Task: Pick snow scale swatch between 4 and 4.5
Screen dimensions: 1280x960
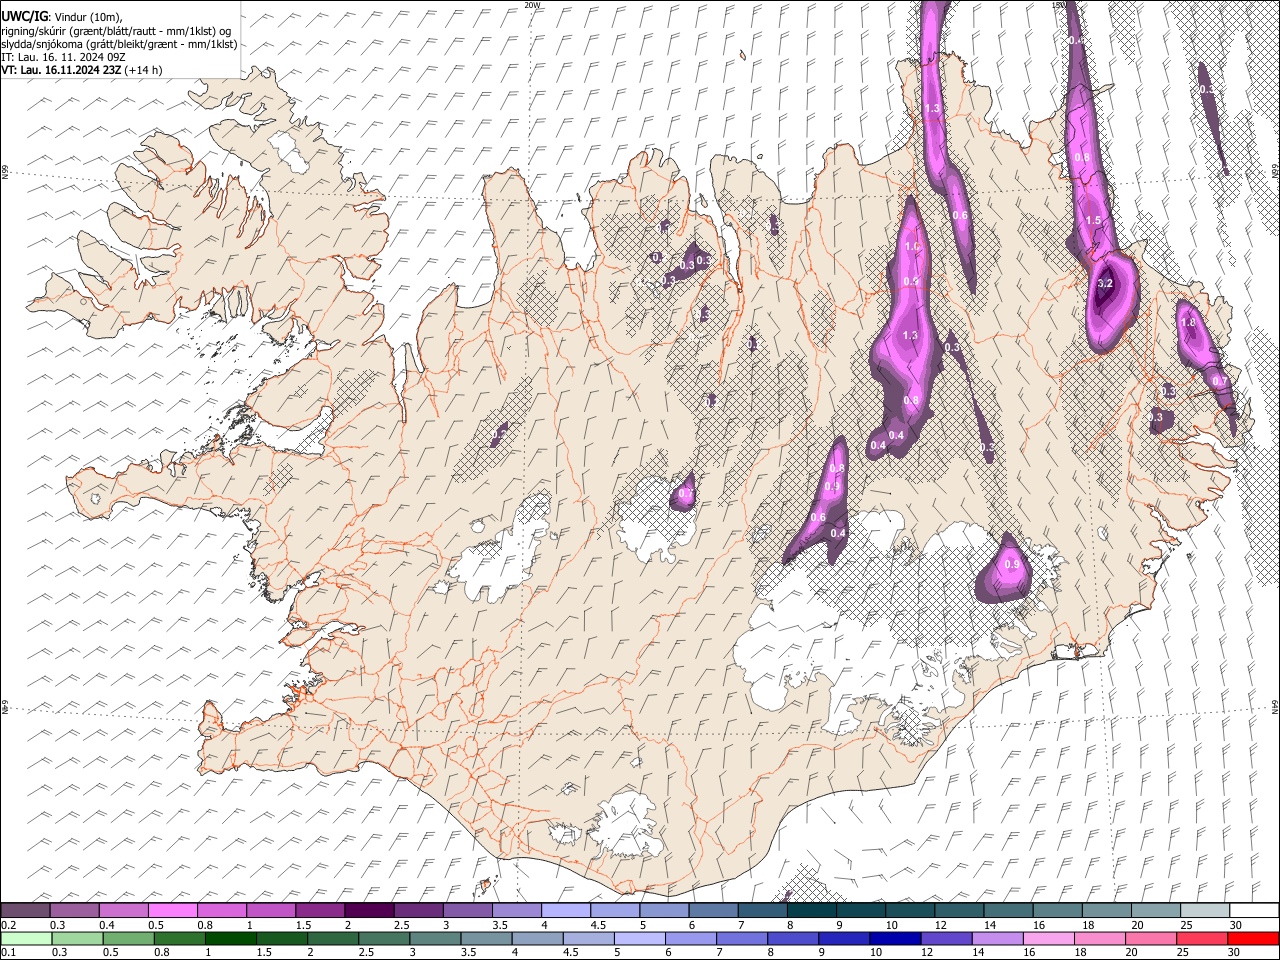Action: pyautogui.click(x=566, y=910)
